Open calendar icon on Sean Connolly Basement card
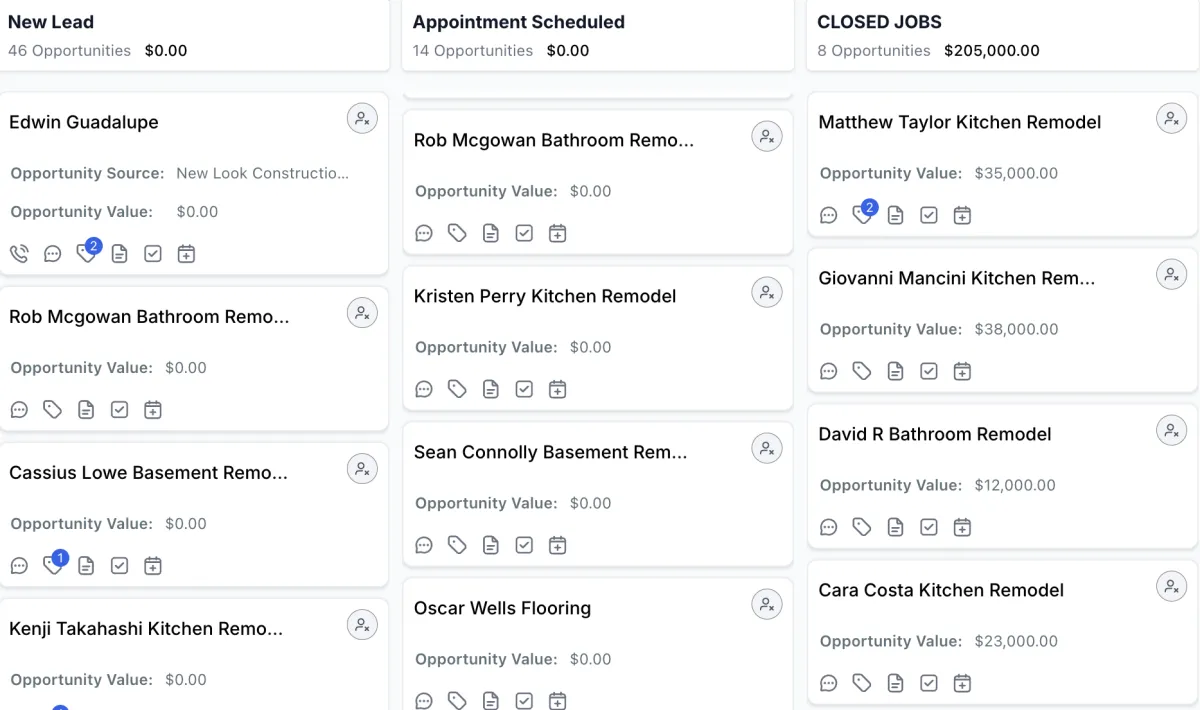 557,545
